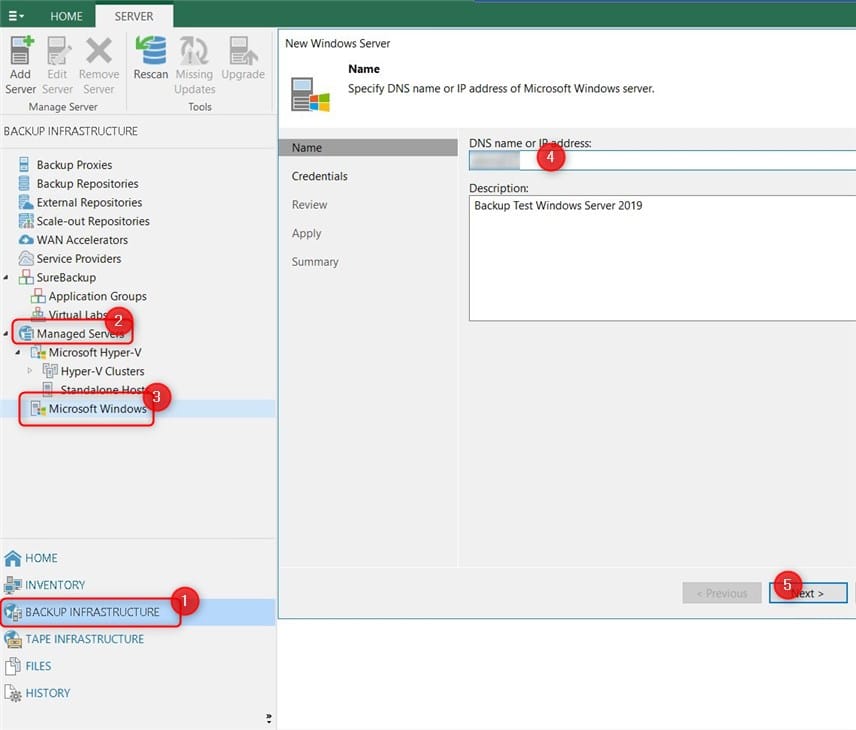Run the Rescan tool
Image resolution: width=856 pixels, height=730 pixels.
(x=151, y=58)
